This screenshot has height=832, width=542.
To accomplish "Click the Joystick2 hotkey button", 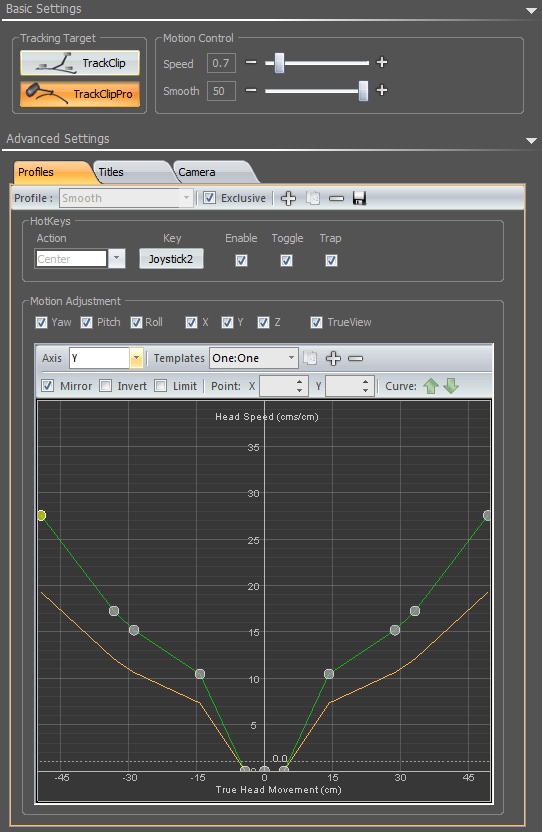I will coord(171,259).
